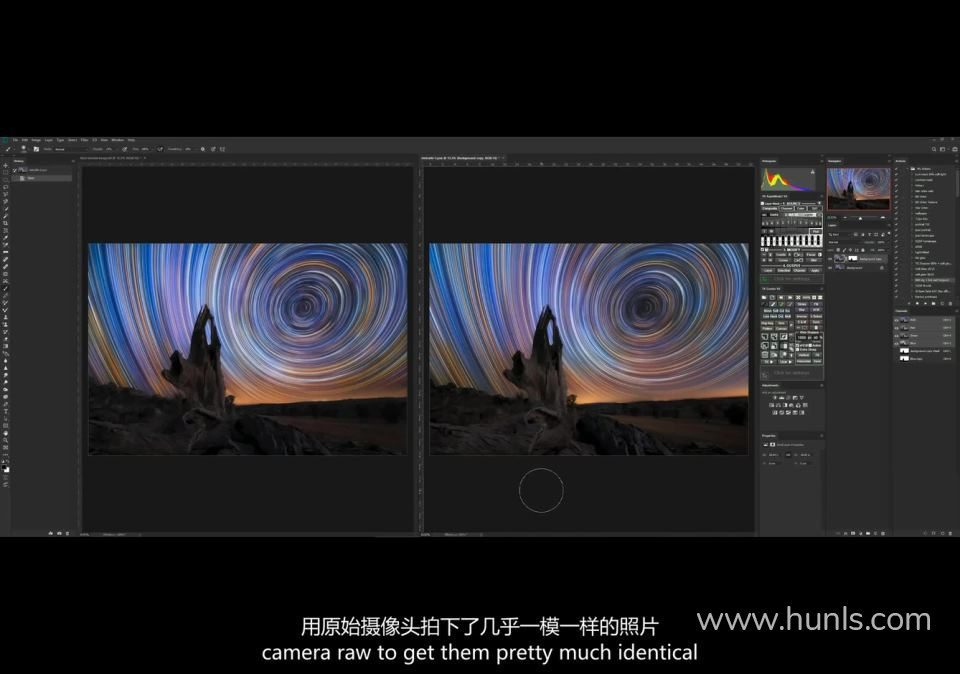Click Composite button in TK RapidMask panel
This screenshot has width=960, height=674.
pos(770,208)
